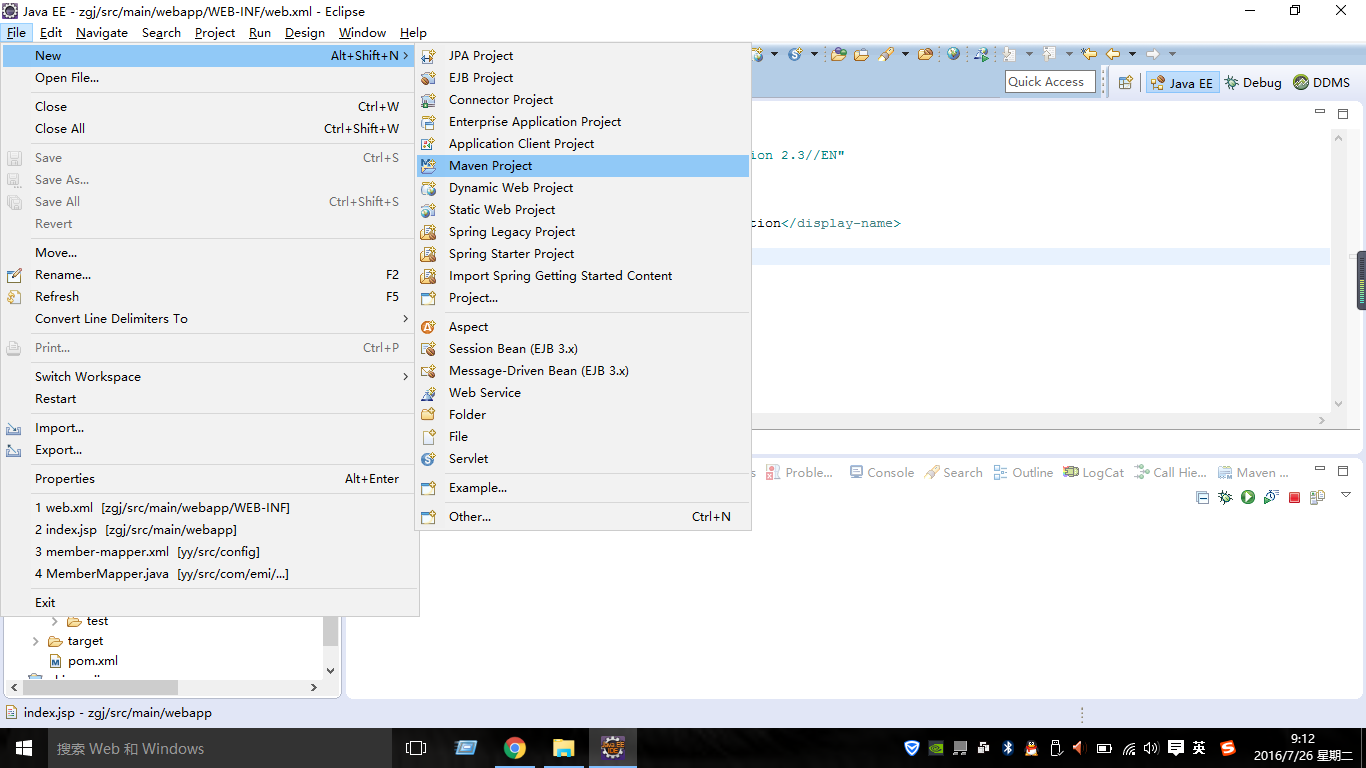Choose Spring Starter Project
The image size is (1366, 768).
(582, 254)
